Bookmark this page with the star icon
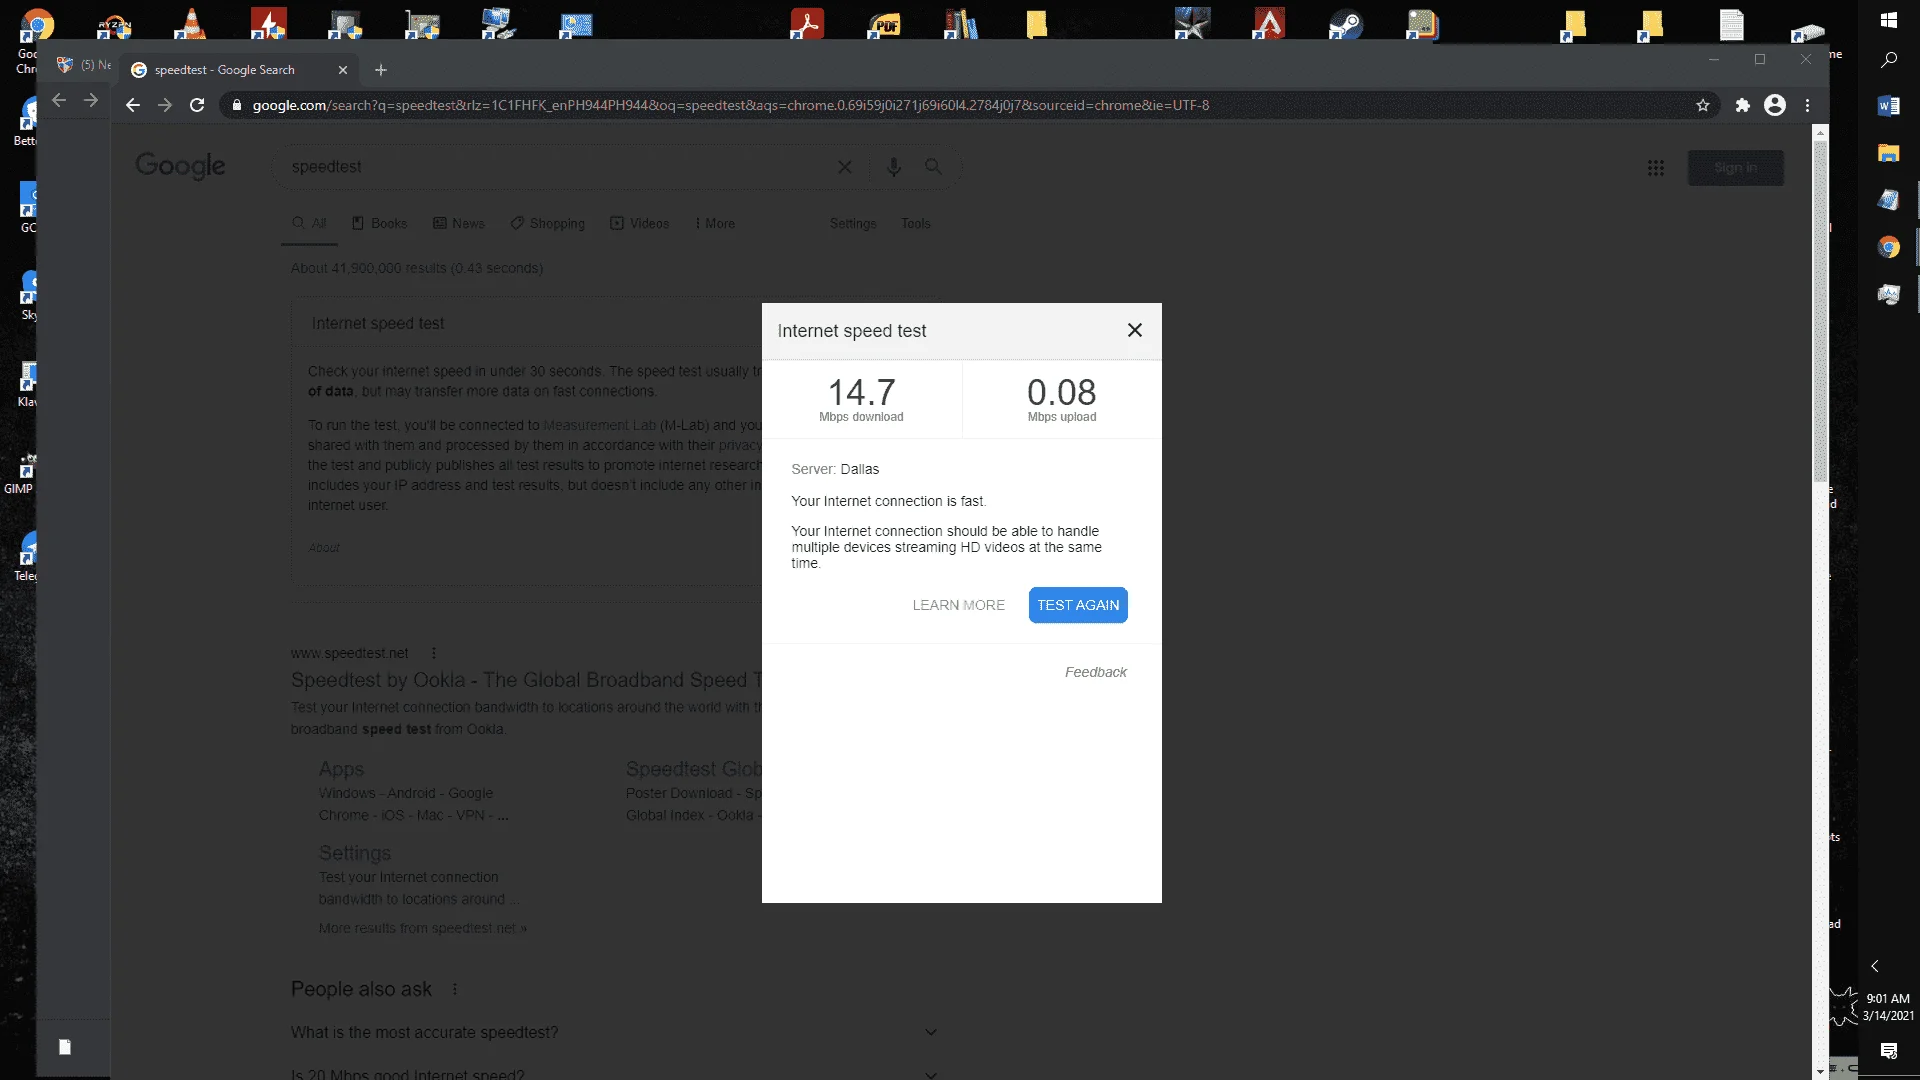The height and width of the screenshot is (1080, 1920). [1703, 105]
